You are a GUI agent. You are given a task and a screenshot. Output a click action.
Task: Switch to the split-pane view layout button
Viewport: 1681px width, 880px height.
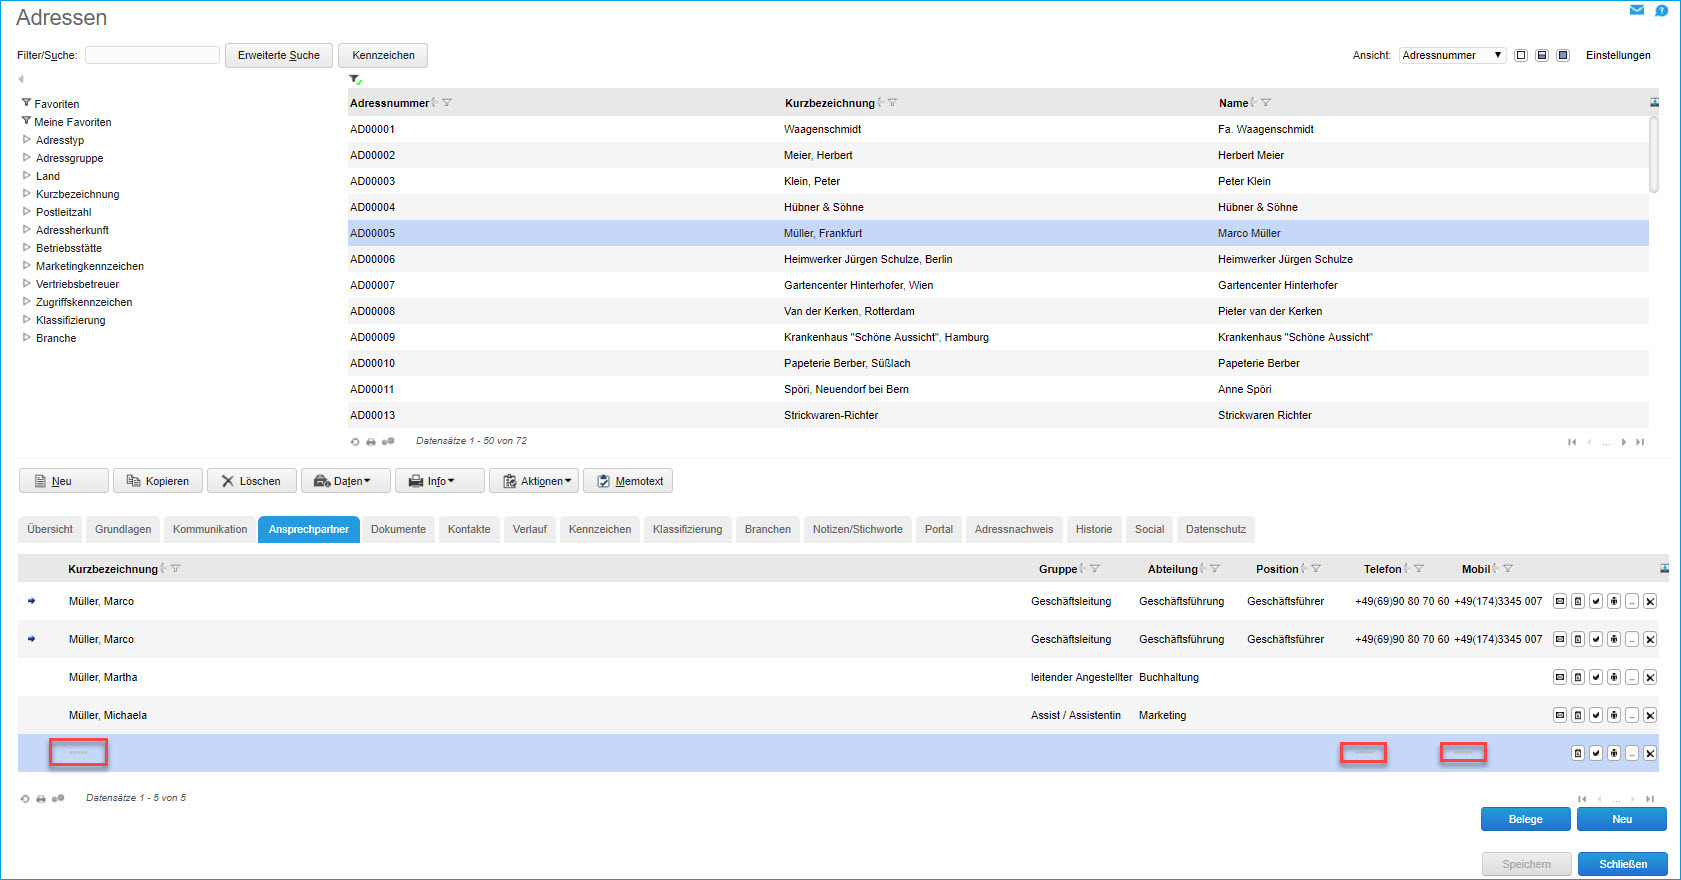click(x=1542, y=55)
